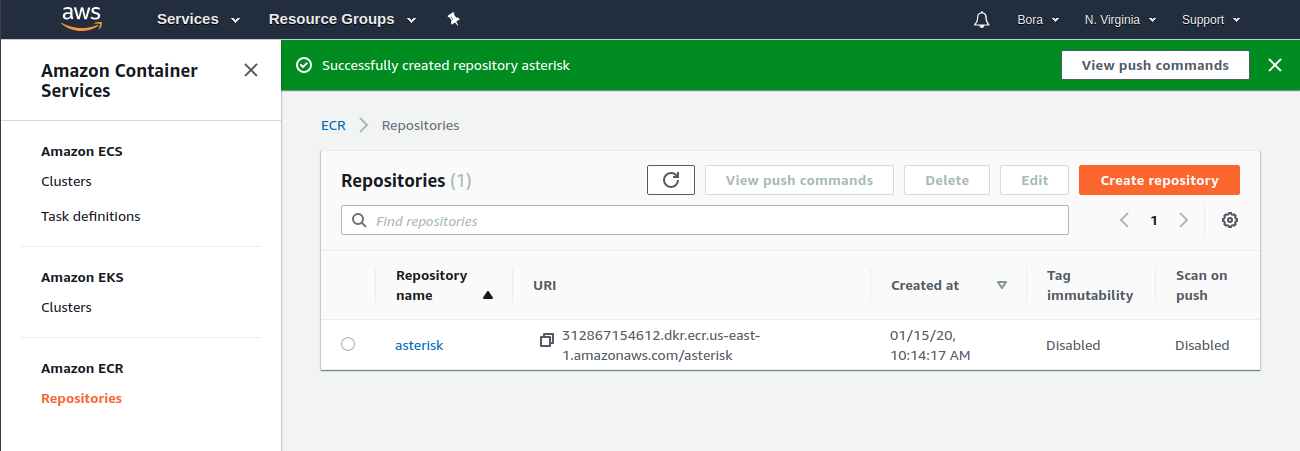Dismiss the green success banner
The image size is (1300, 451).
point(1274,65)
